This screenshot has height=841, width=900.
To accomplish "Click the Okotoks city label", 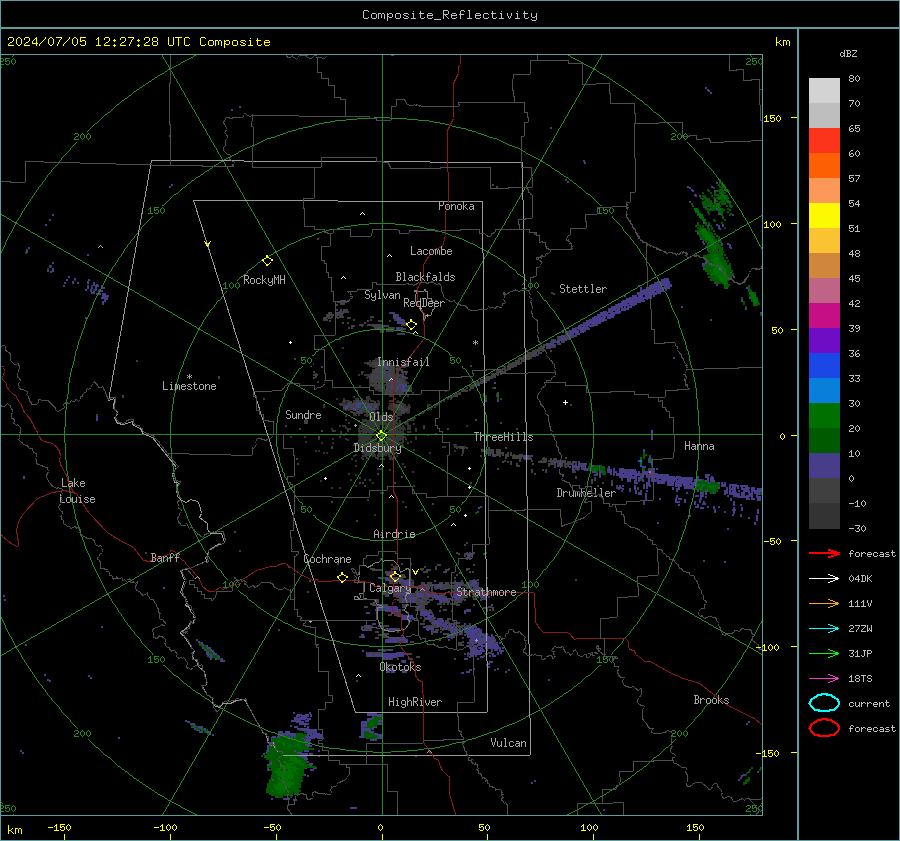I will click(x=400, y=667).
